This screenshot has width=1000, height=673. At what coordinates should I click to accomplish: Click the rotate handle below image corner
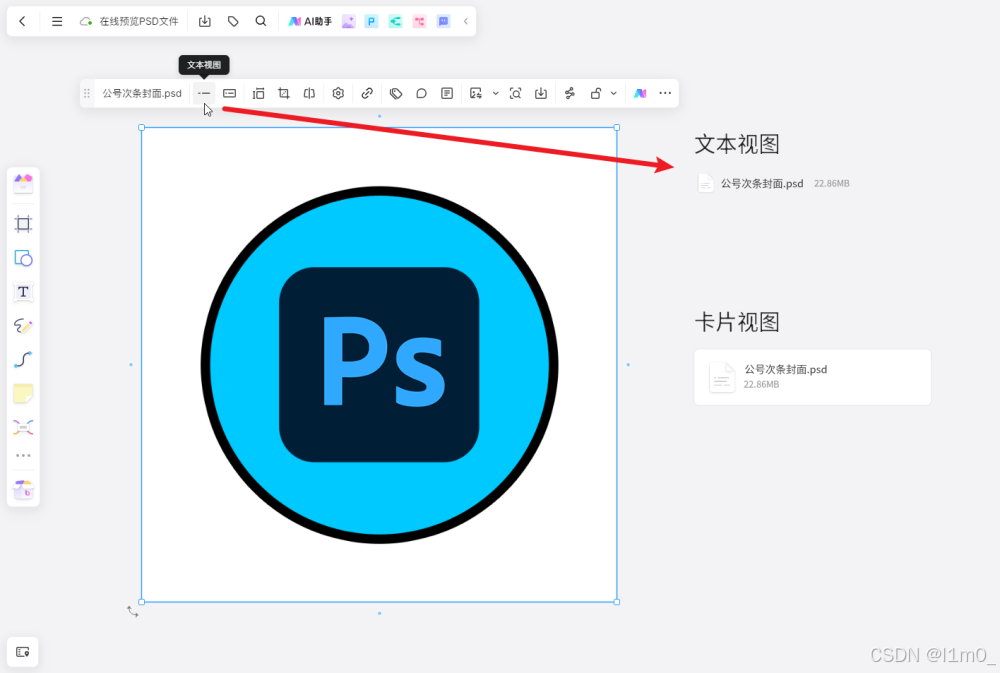pos(133,611)
